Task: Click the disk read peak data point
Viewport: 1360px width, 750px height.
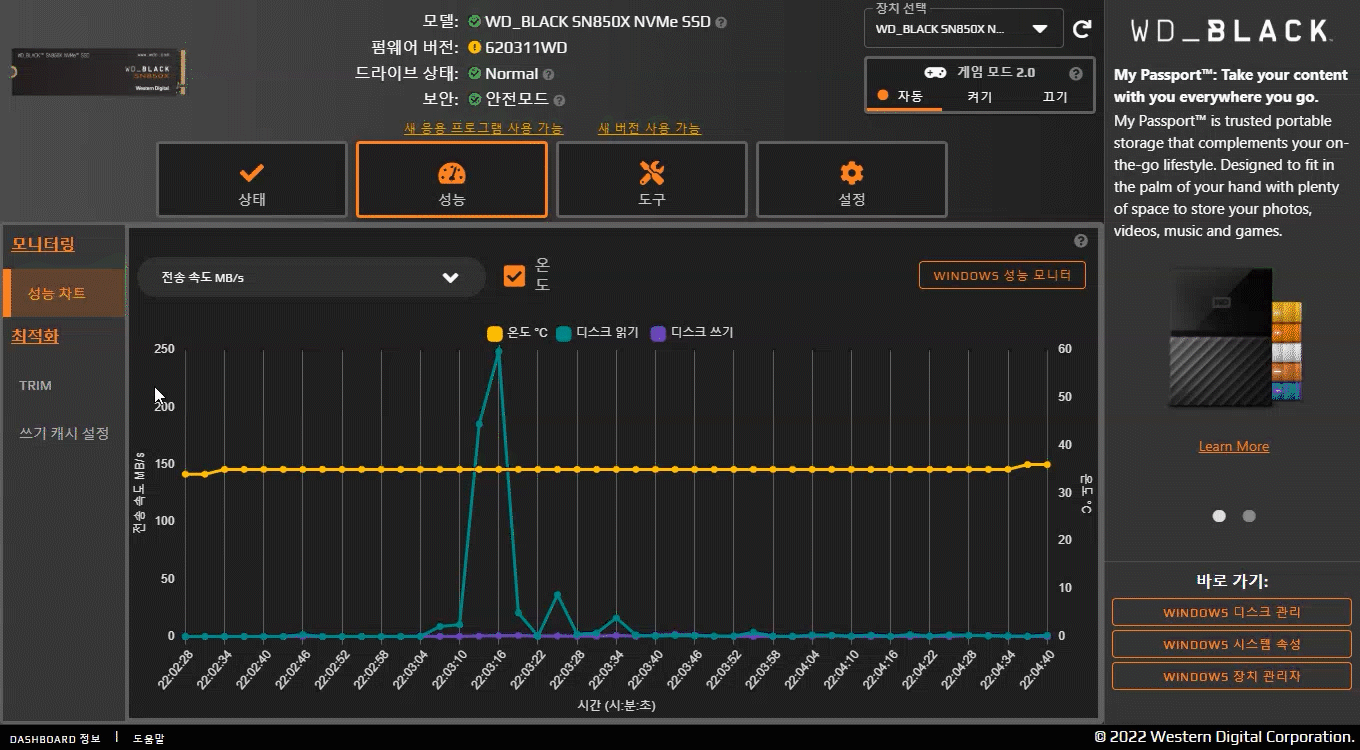Action: (x=499, y=352)
